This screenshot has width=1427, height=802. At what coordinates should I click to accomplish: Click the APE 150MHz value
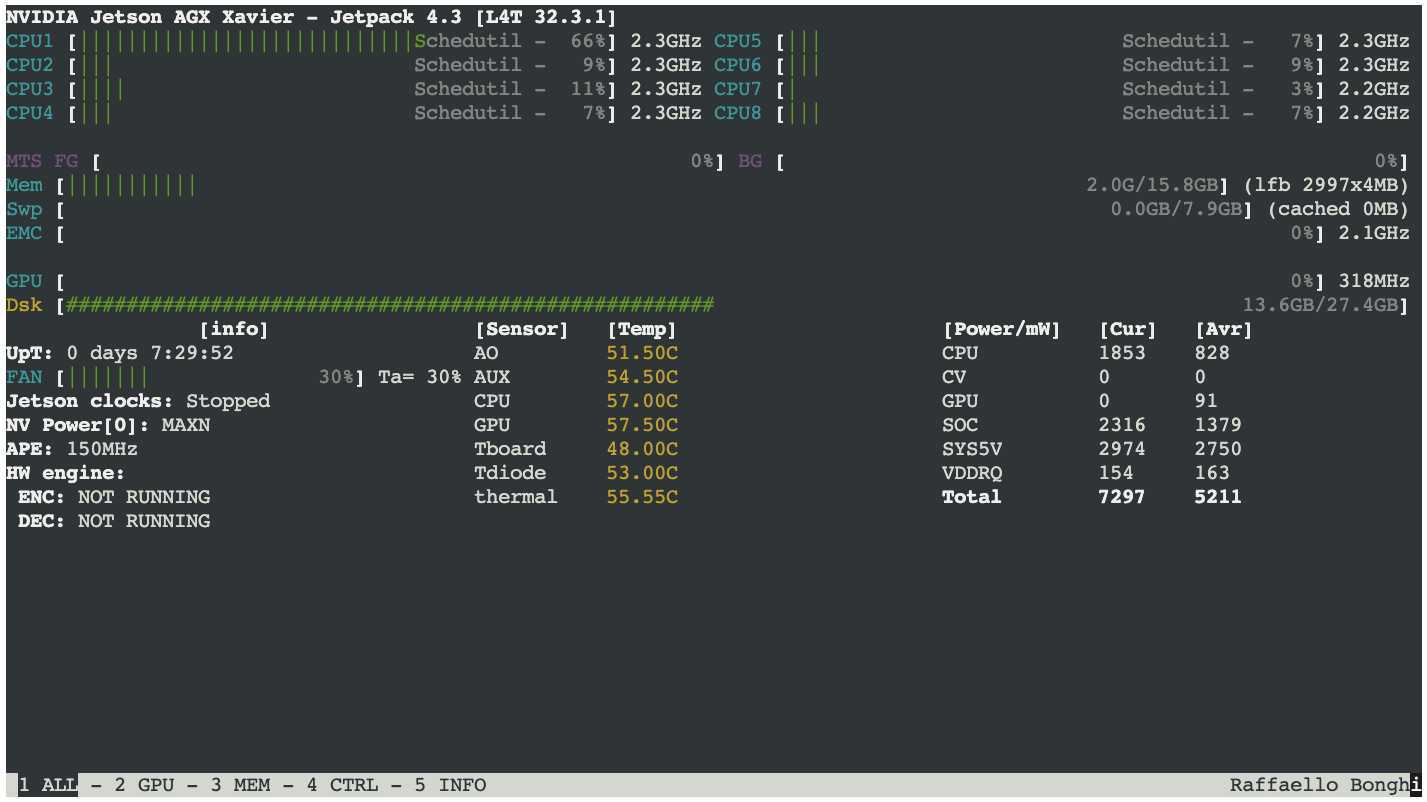pyautogui.click(x=102, y=449)
